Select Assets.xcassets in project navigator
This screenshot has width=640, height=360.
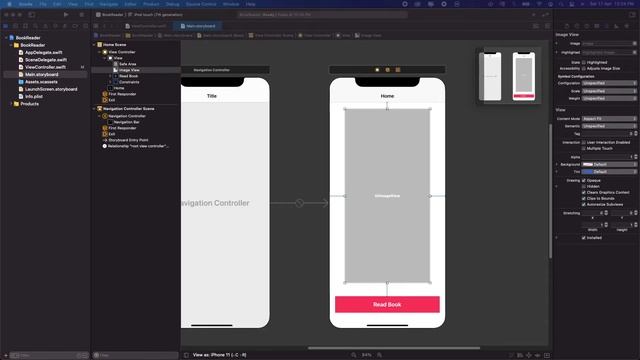click(x=41, y=82)
